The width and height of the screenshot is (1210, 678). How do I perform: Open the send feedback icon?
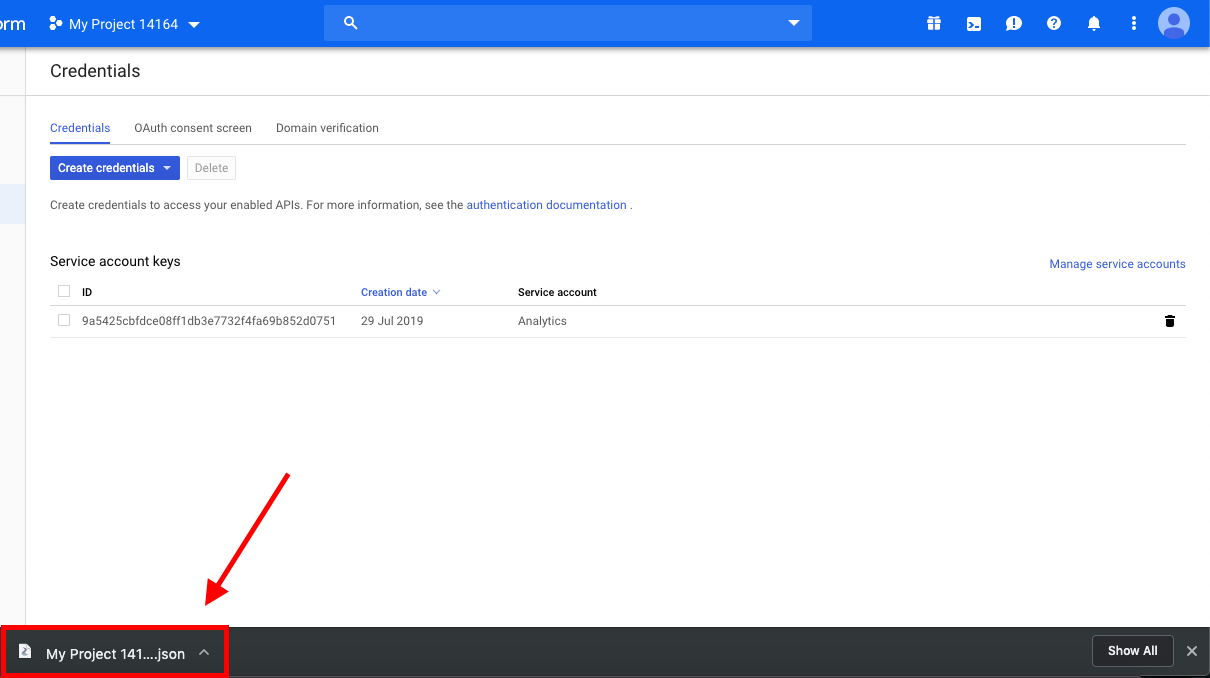(1014, 23)
